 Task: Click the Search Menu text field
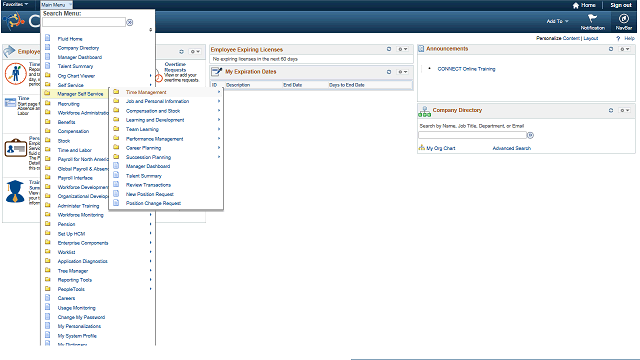[84, 22]
